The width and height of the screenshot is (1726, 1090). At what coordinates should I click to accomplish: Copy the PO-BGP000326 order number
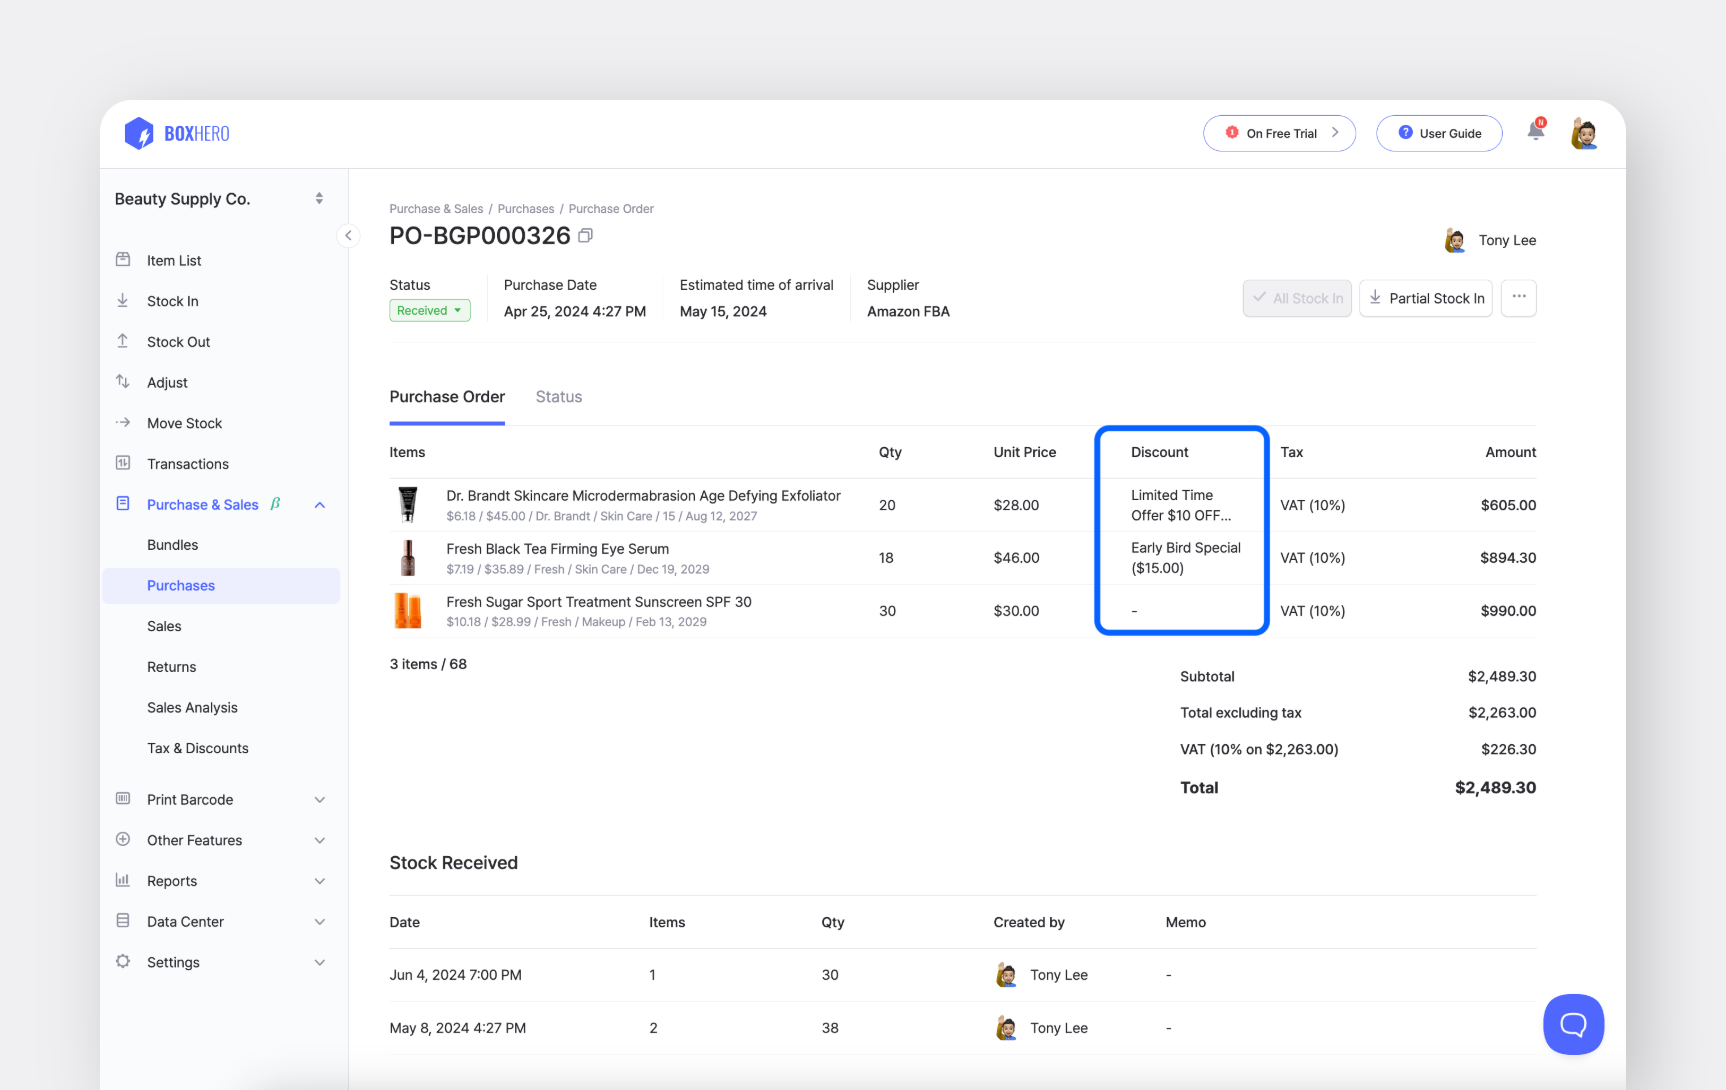tap(585, 235)
